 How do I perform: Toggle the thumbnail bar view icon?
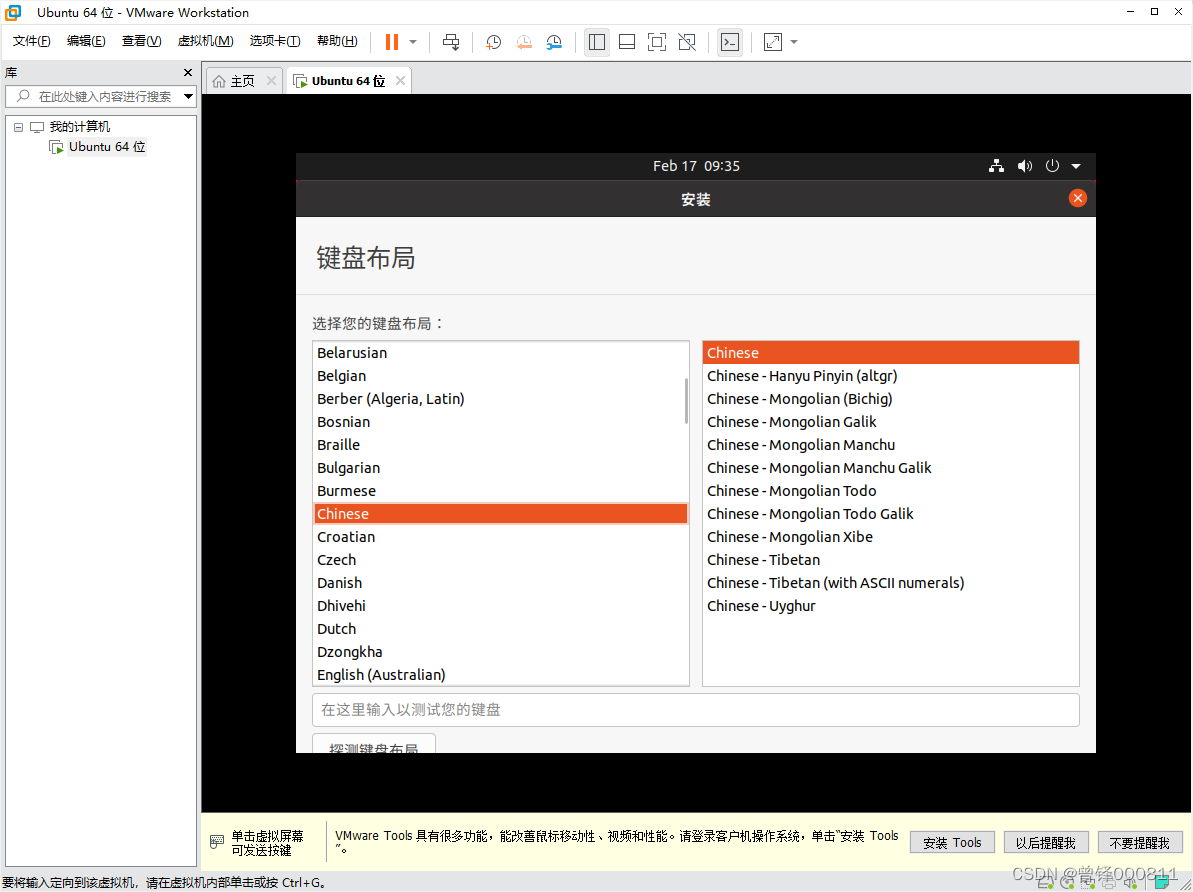click(627, 42)
